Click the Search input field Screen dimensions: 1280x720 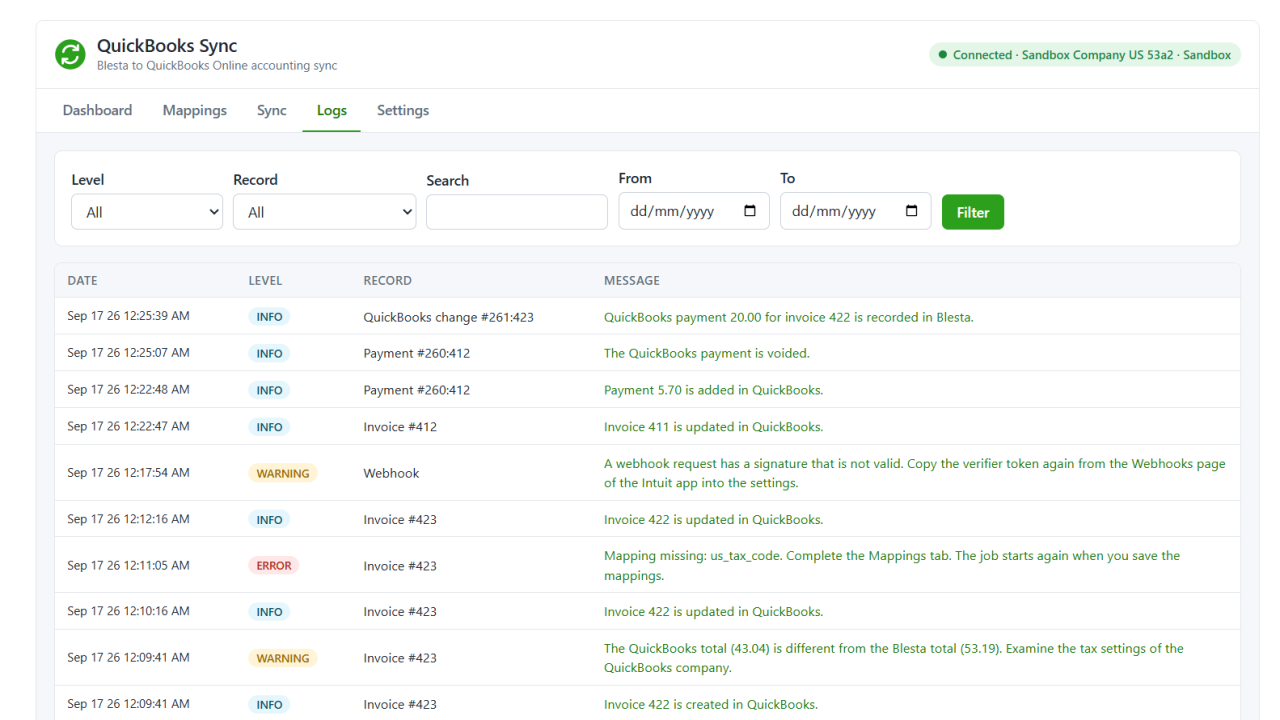coord(517,212)
